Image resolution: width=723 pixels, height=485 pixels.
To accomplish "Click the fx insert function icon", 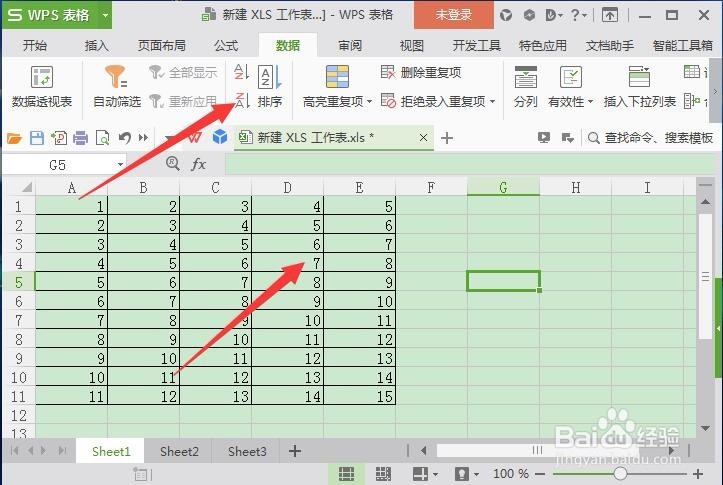I will (198, 164).
